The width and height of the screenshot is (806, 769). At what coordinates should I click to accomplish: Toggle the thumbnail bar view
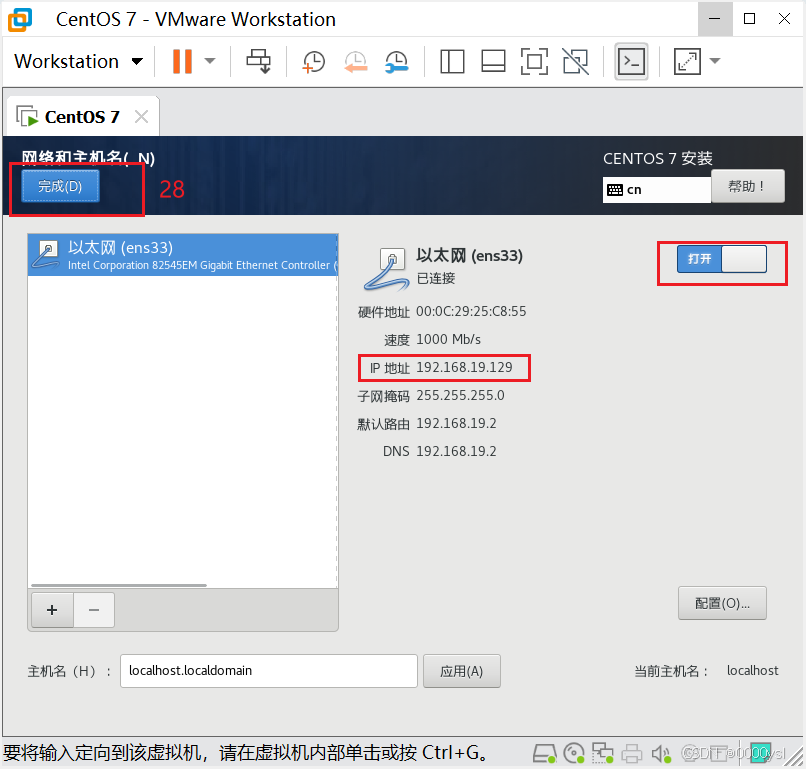click(x=493, y=62)
